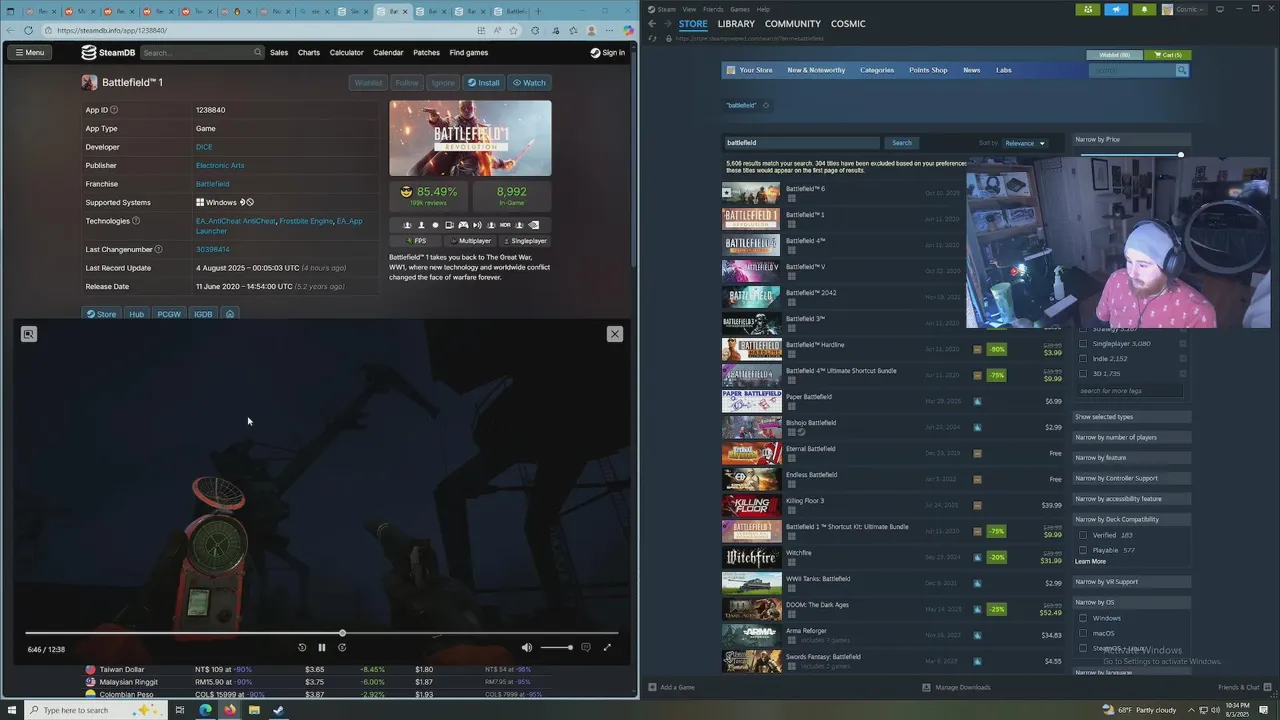Click the home icon button beside IGDB

(x=230, y=314)
